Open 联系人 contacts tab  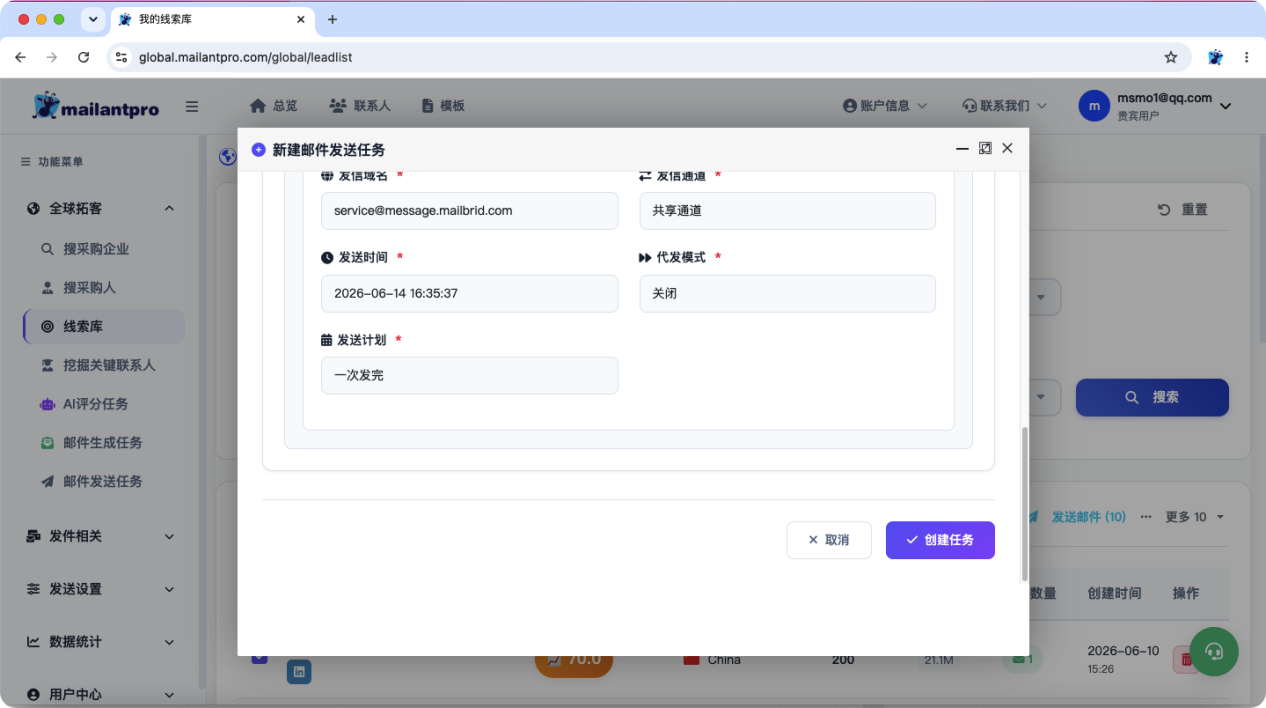pos(360,105)
